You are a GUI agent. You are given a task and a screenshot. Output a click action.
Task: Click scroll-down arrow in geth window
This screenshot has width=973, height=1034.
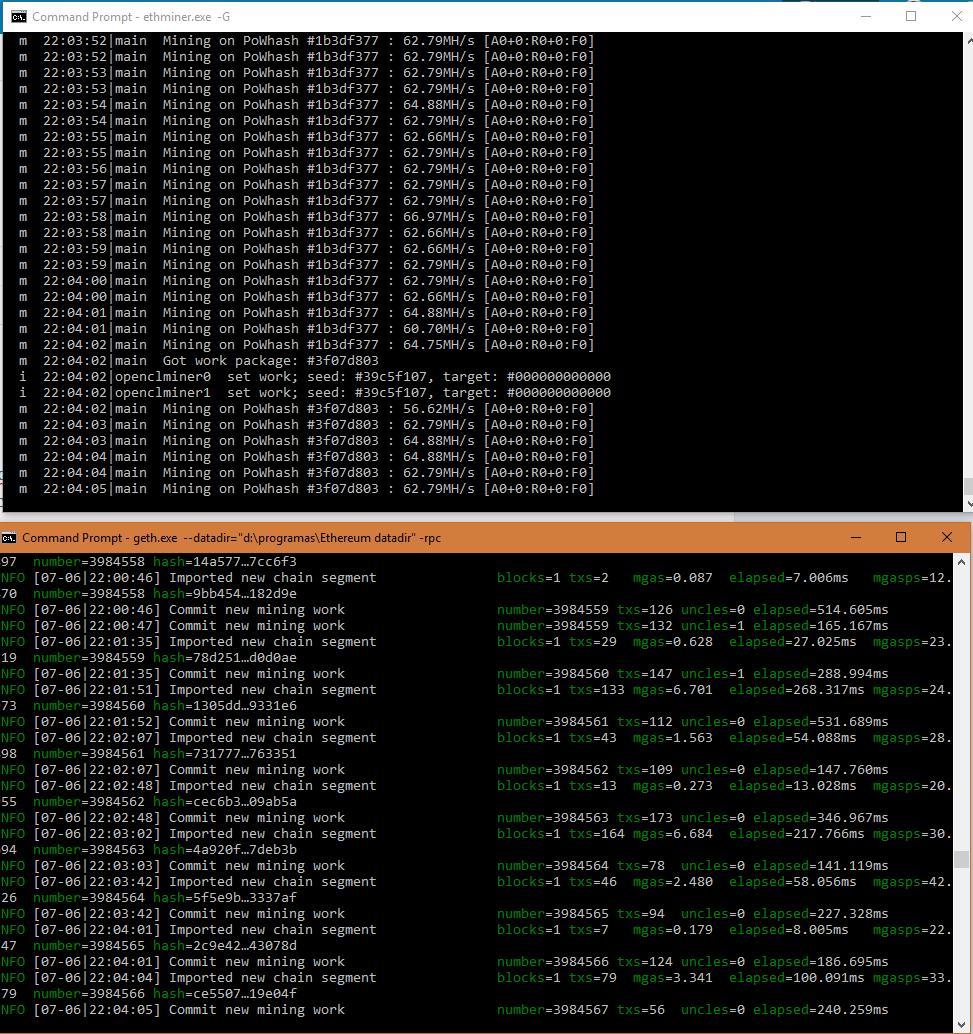tap(961, 1025)
